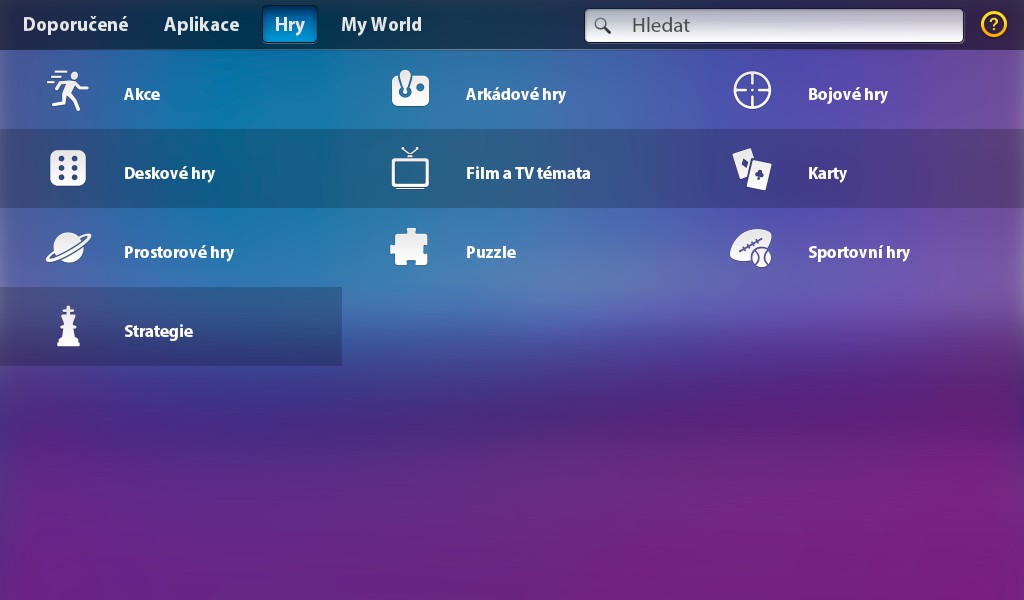This screenshot has width=1024, height=600.
Task: Switch to the Aplikace tab
Action: [x=201, y=25]
